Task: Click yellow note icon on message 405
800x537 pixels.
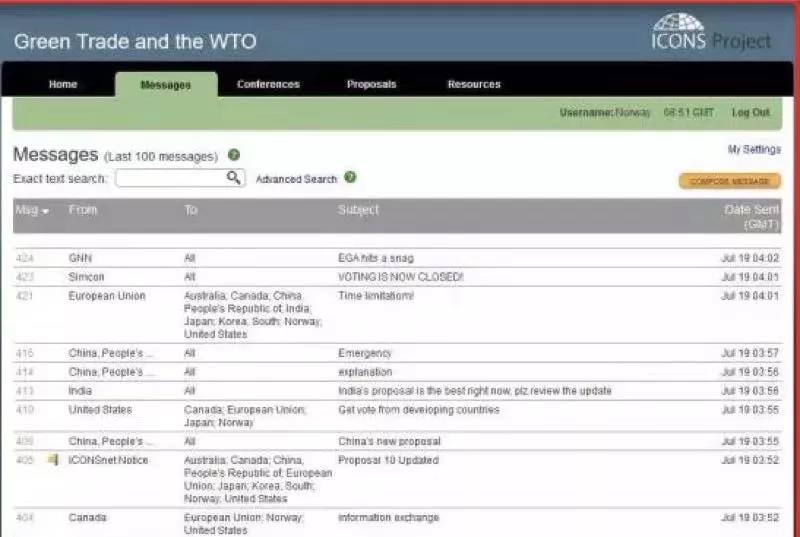Action: click(53, 459)
